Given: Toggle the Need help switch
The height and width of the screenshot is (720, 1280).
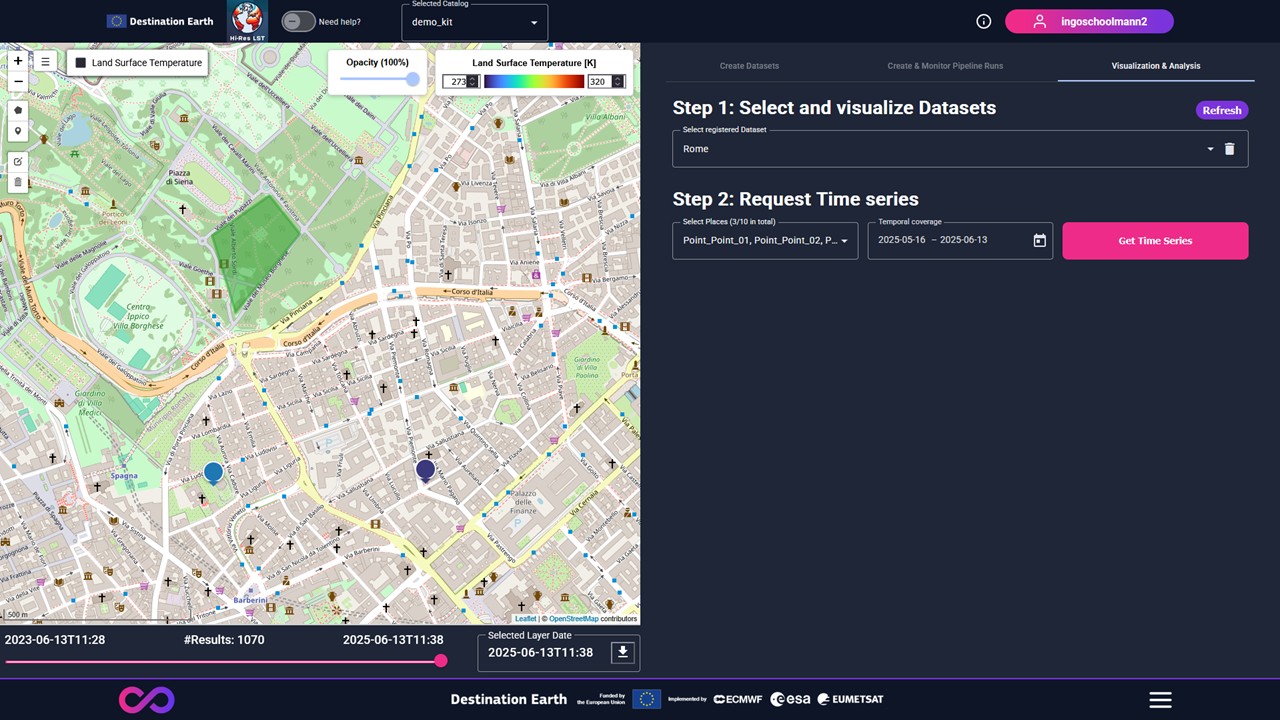Looking at the screenshot, I should (297, 21).
